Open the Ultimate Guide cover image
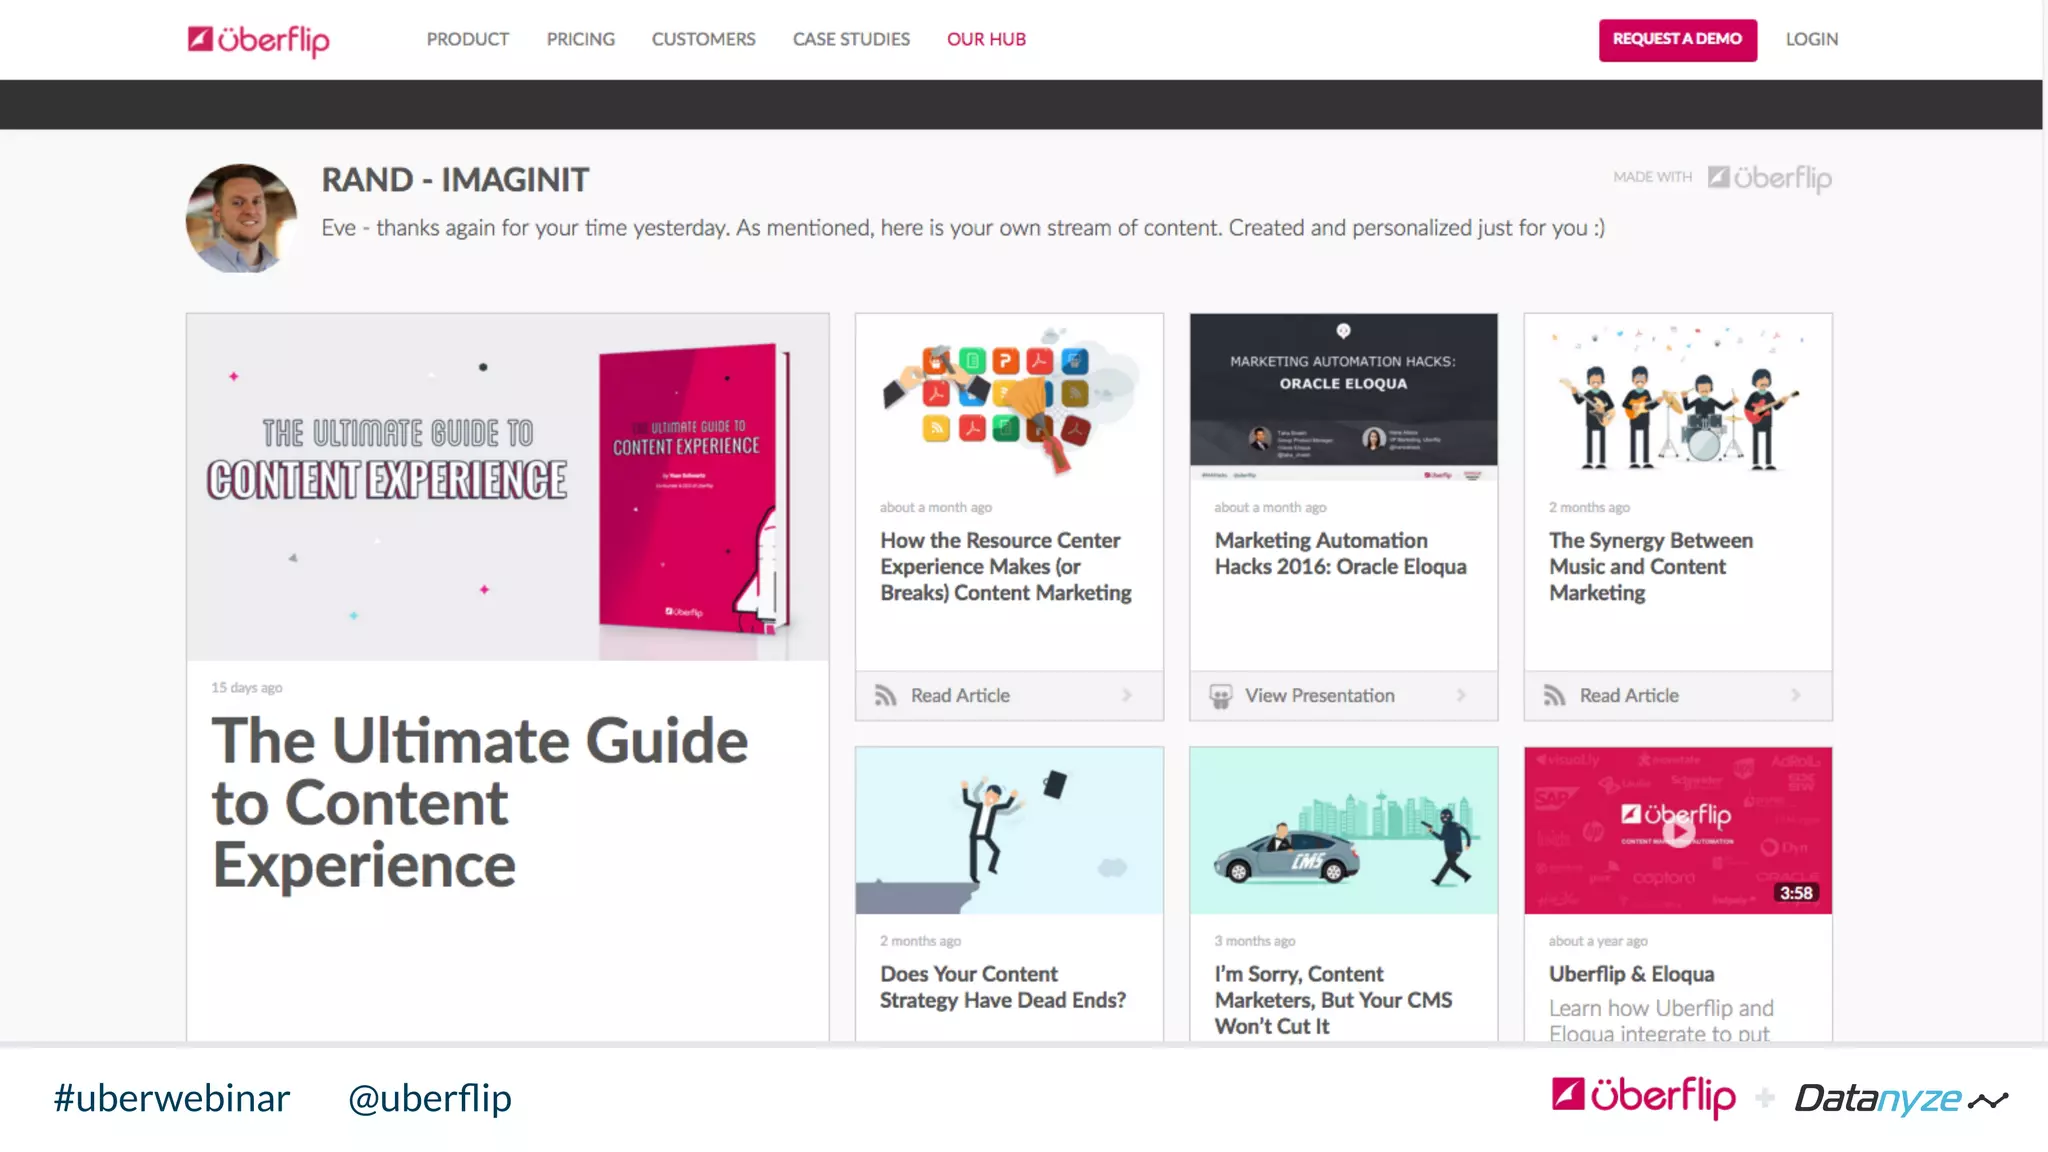2048x1152 pixels. coord(507,487)
